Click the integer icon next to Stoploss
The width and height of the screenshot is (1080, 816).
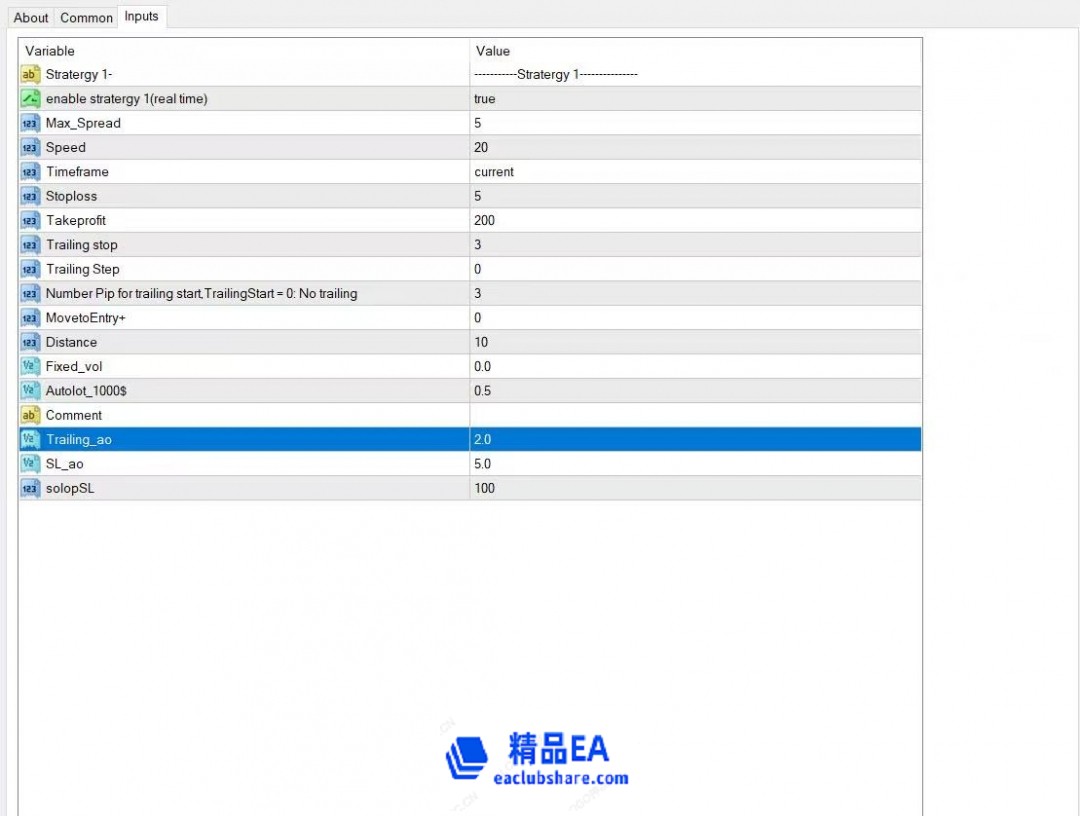30,196
